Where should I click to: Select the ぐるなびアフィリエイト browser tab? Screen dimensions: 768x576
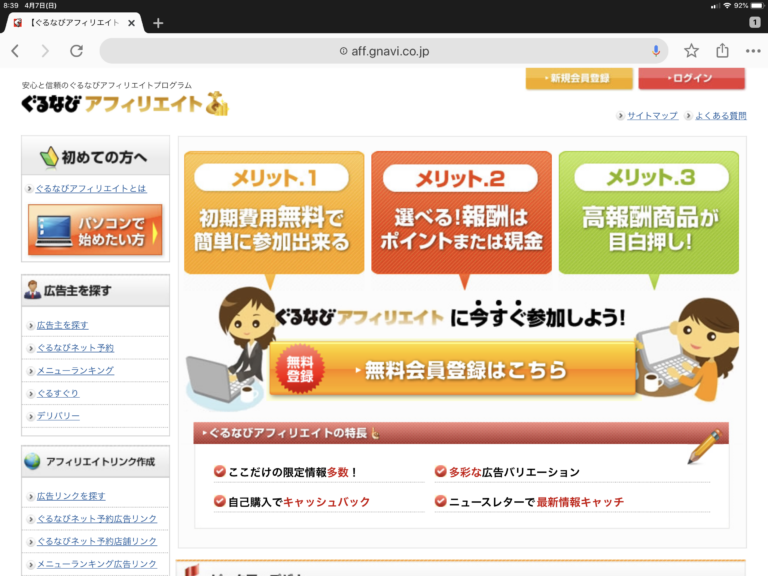tap(74, 23)
